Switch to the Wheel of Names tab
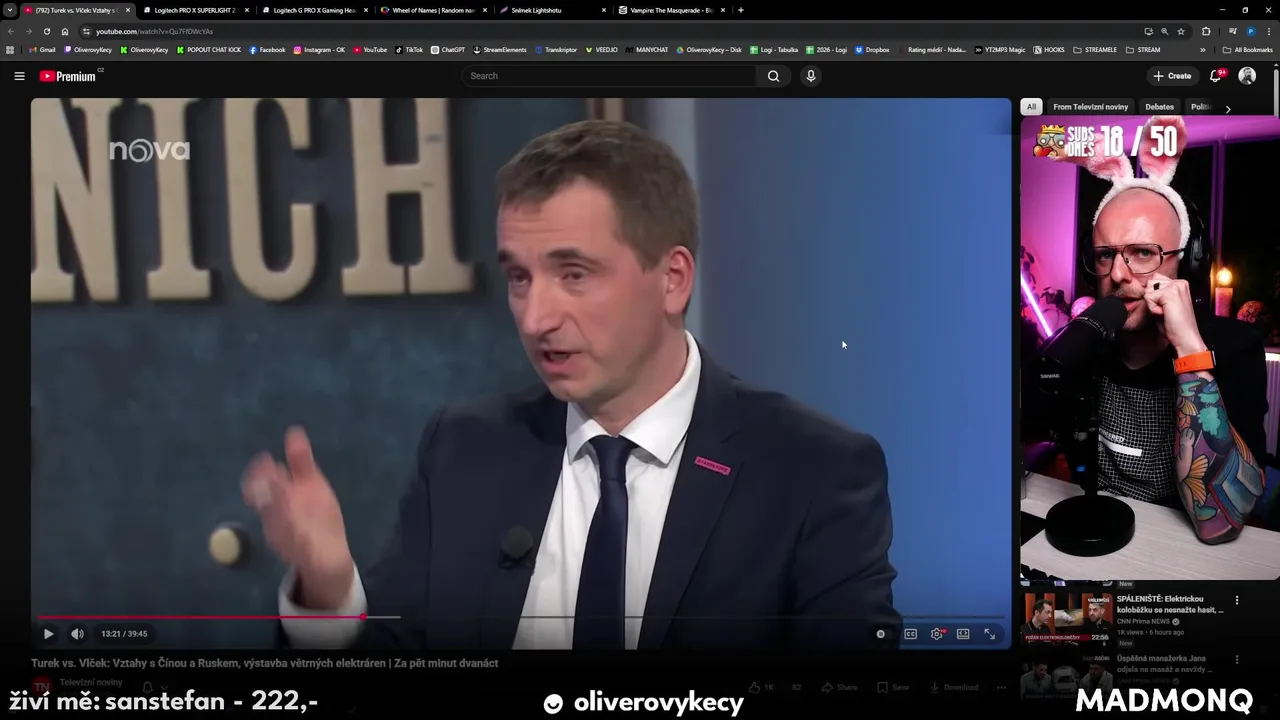The image size is (1280, 720). [x=432, y=10]
